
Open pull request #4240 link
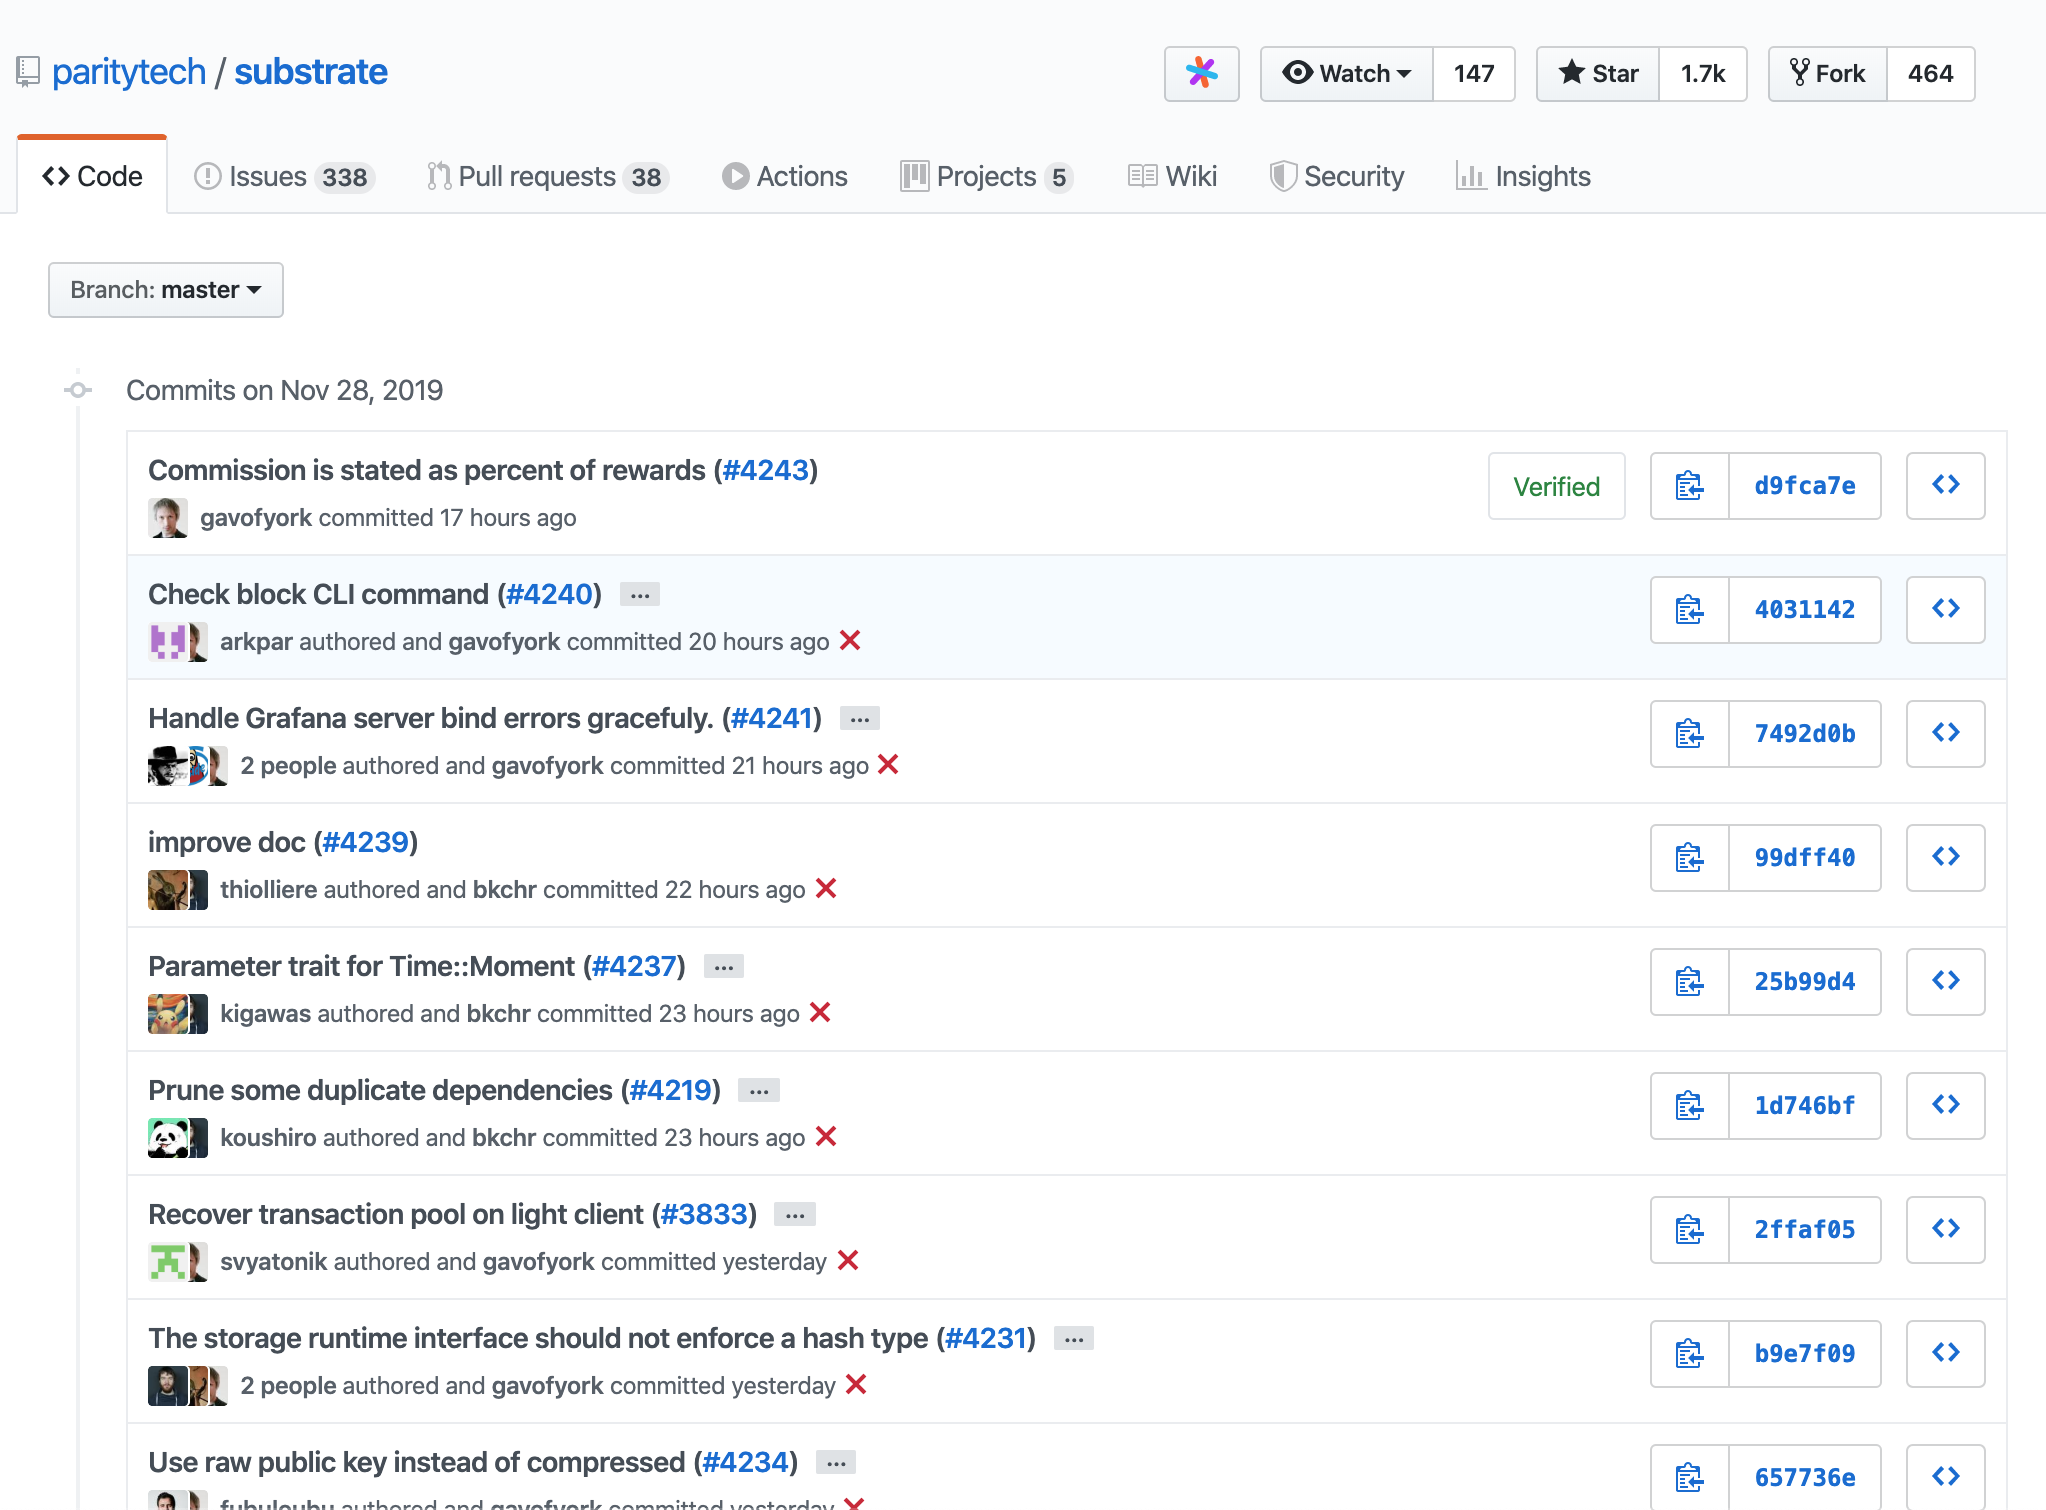pyautogui.click(x=549, y=594)
